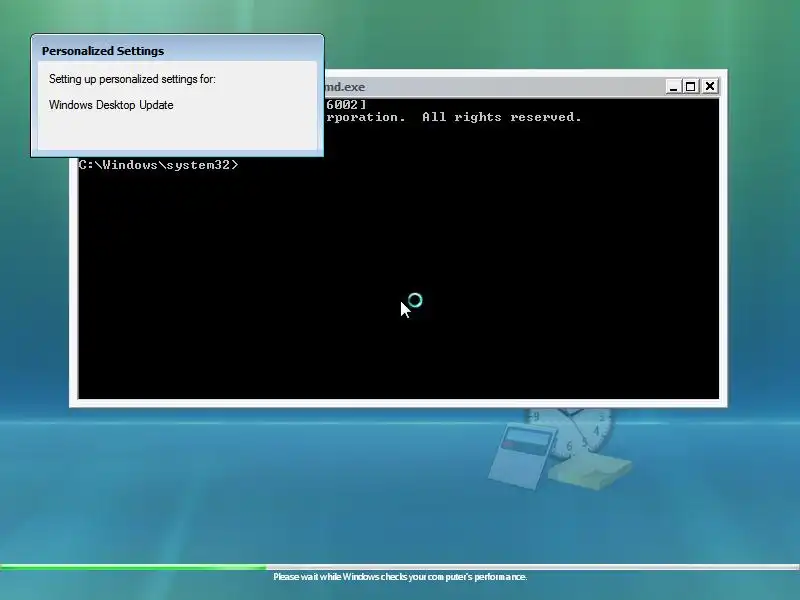Click the cmd.exe title bar text
Viewport: 800px width, 600px height.
click(x=345, y=87)
